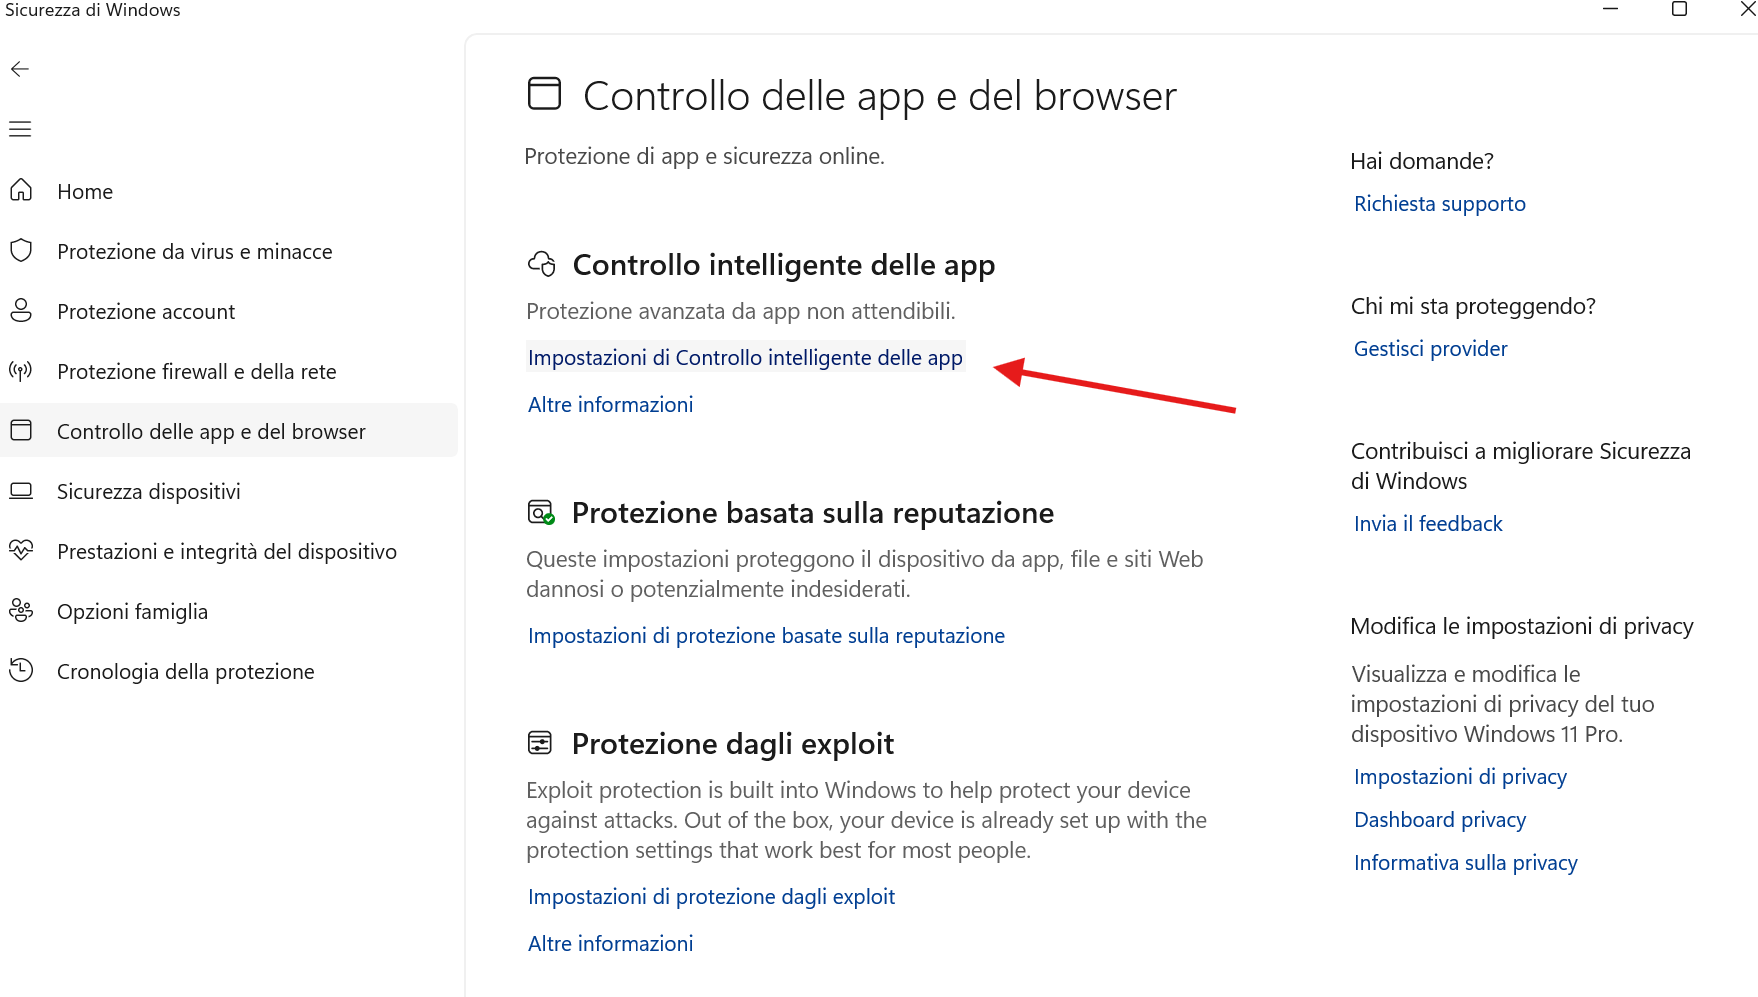Image resolution: width=1758 pixels, height=997 pixels.
Task: Click Altre informazioni under Controllo intelligente
Action: tap(611, 405)
